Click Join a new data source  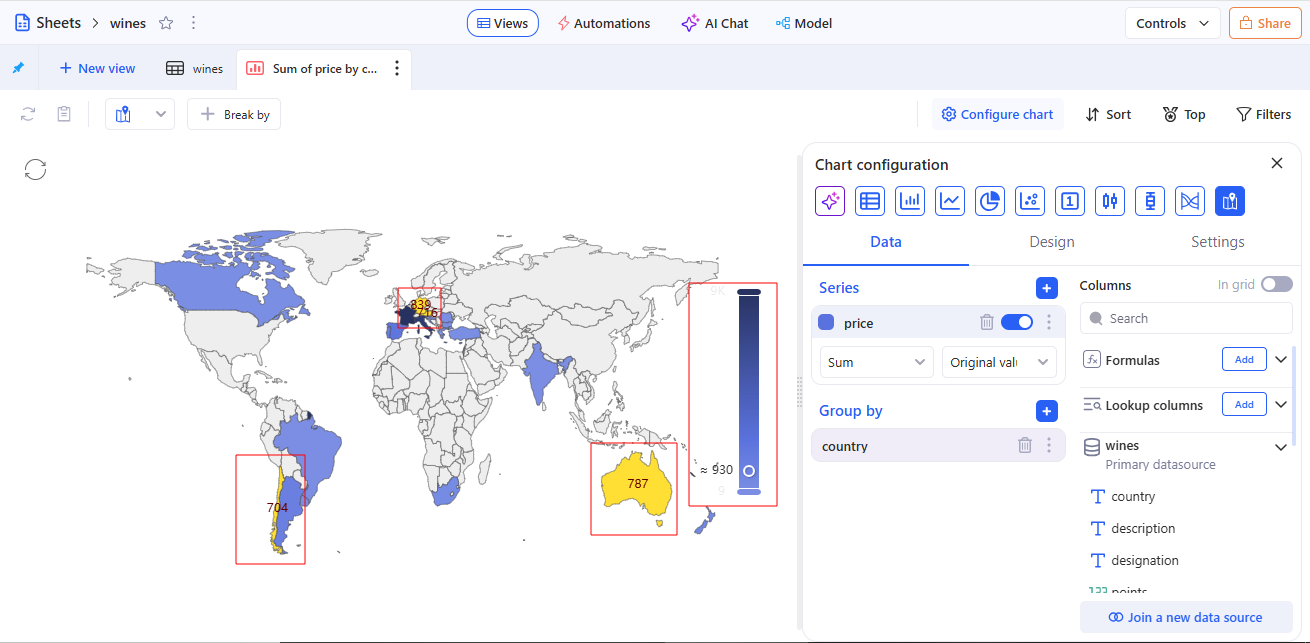[1186, 617]
